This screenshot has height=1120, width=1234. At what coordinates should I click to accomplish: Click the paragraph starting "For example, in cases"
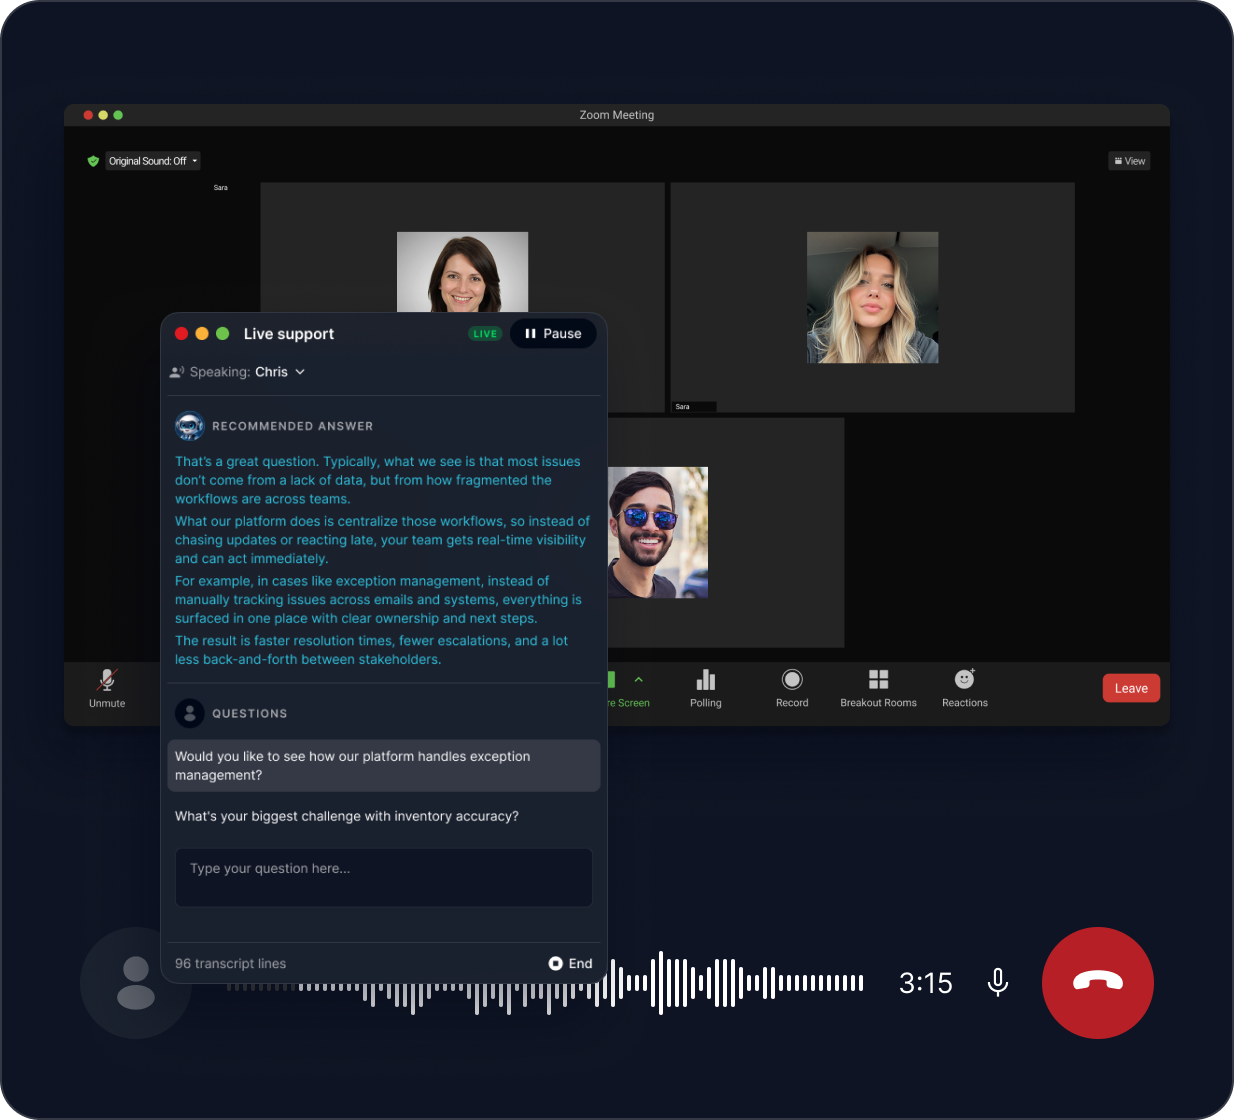point(378,599)
